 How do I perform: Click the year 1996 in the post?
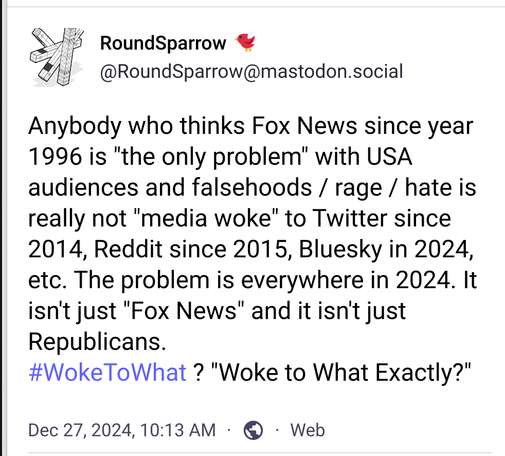pyautogui.click(x=55, y=157)
